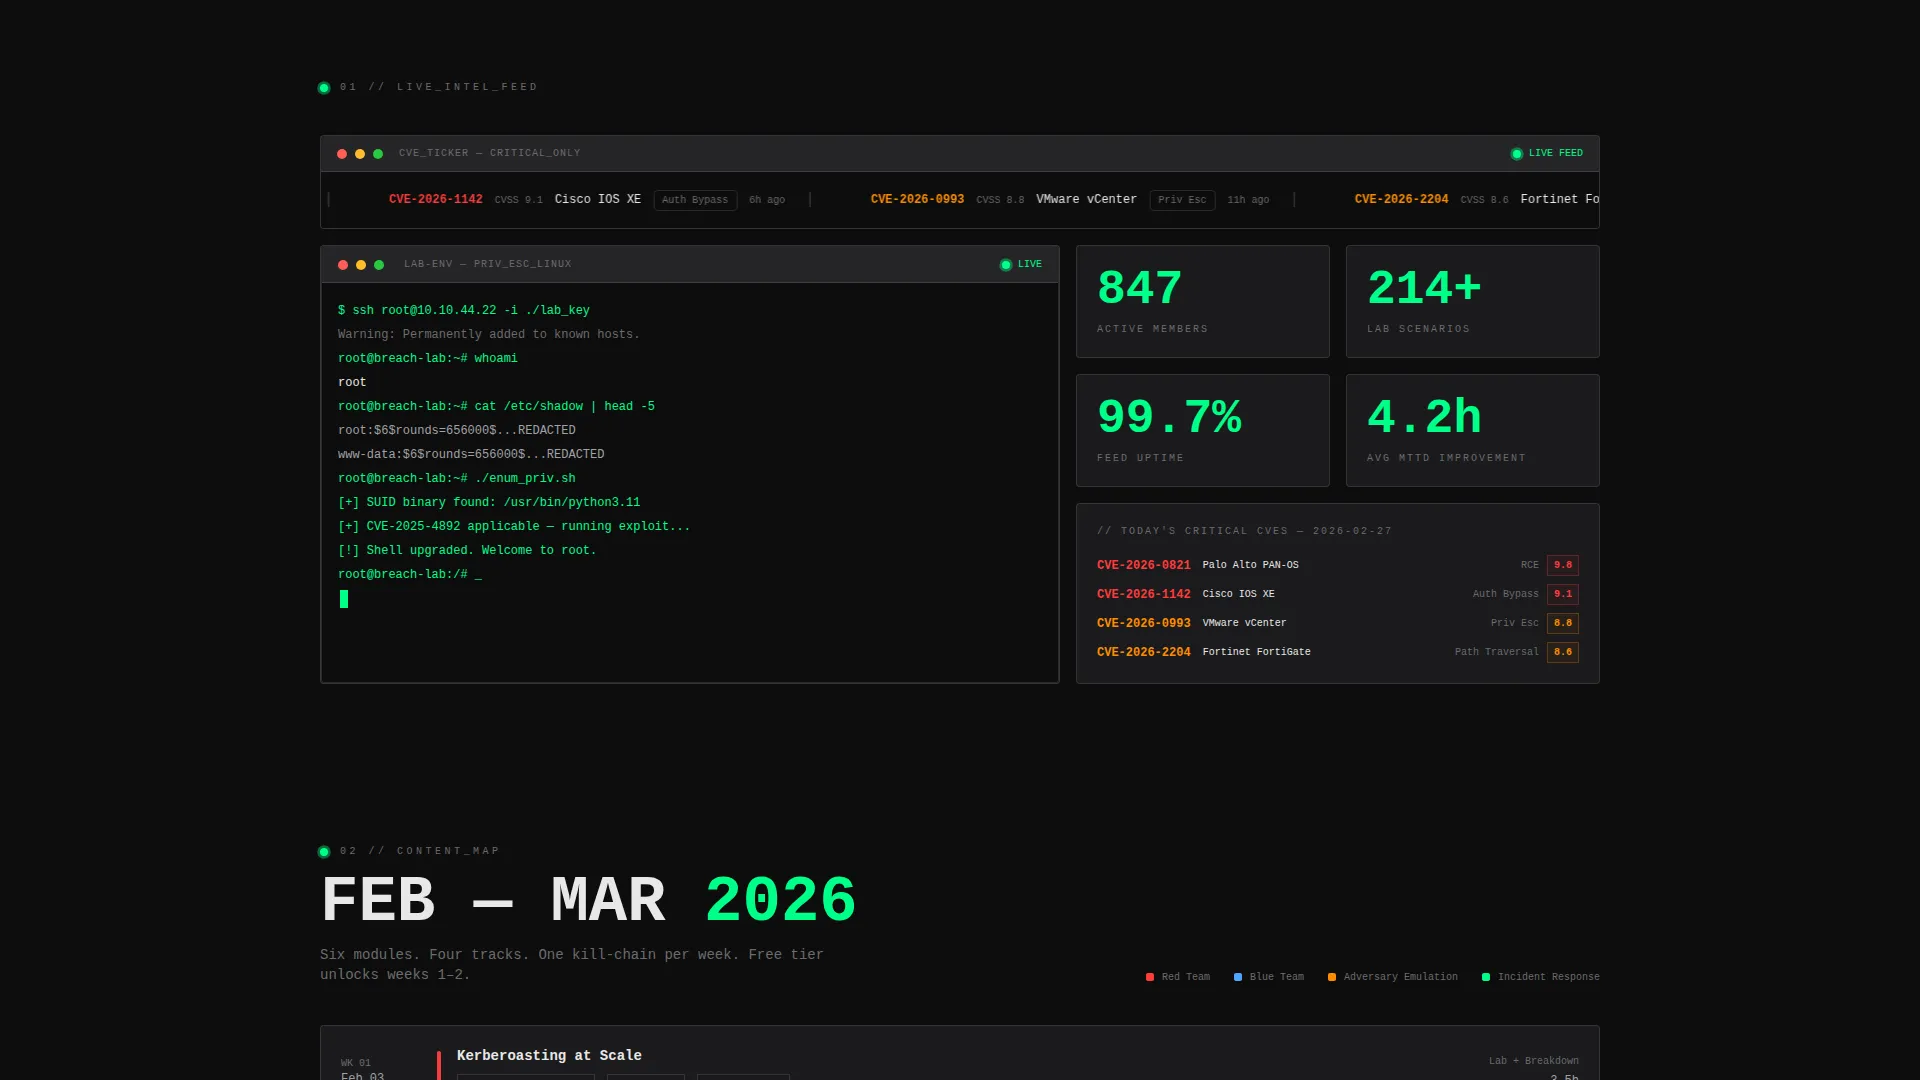Click the './enum_priv.sh' command line
This screenshot has height=1080, width=1920.
click(457, 478)
